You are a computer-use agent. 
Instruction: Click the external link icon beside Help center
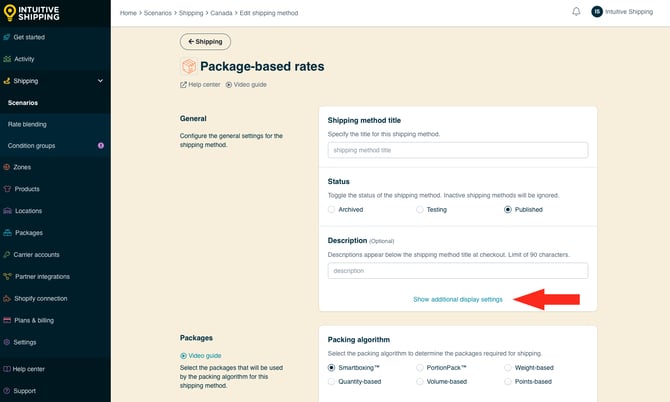[183, 85]
